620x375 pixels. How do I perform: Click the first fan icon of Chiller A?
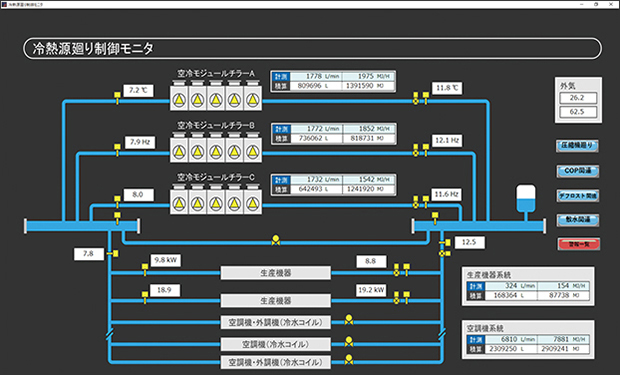pyautogui.click(x=179, y=99)
